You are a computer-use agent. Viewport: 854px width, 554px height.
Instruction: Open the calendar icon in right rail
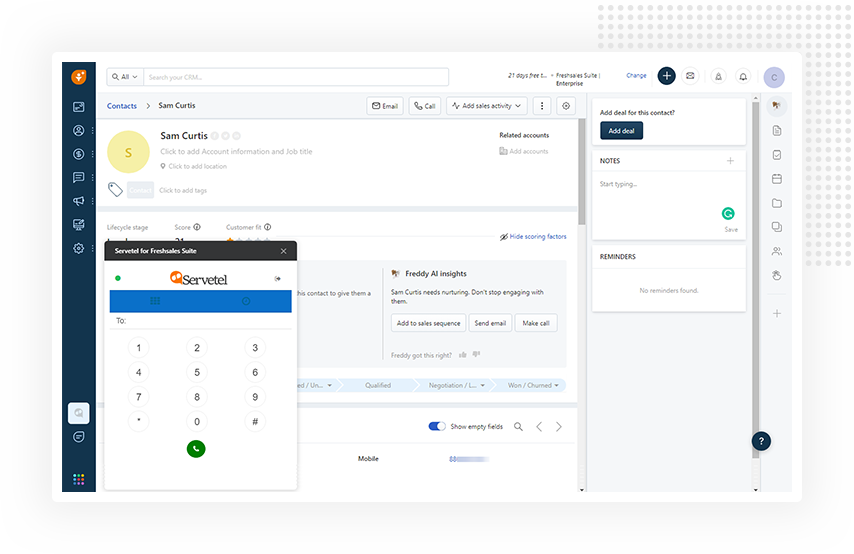777,179
